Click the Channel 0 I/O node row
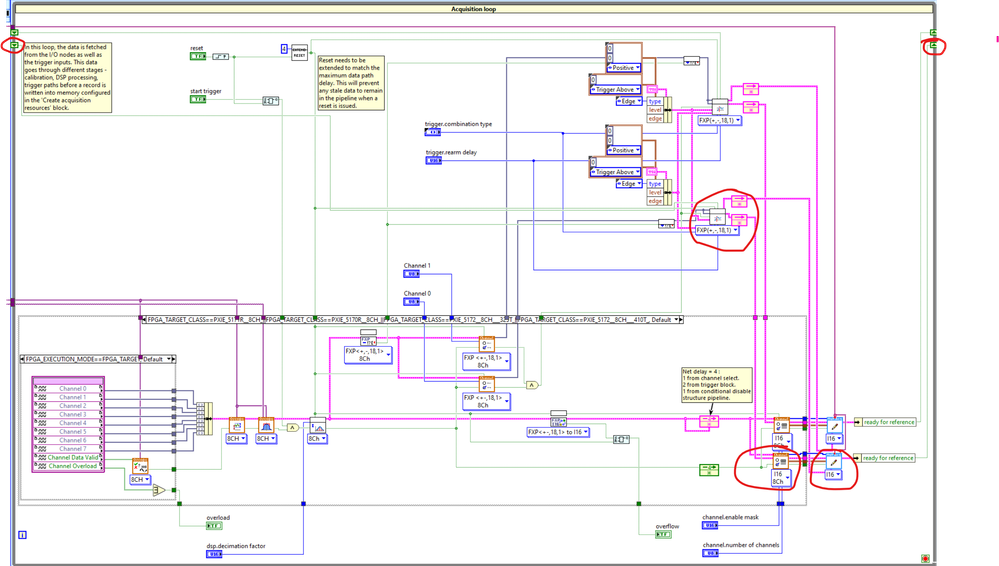This screenshot has width=999, height=566. (x=68, y=388)
